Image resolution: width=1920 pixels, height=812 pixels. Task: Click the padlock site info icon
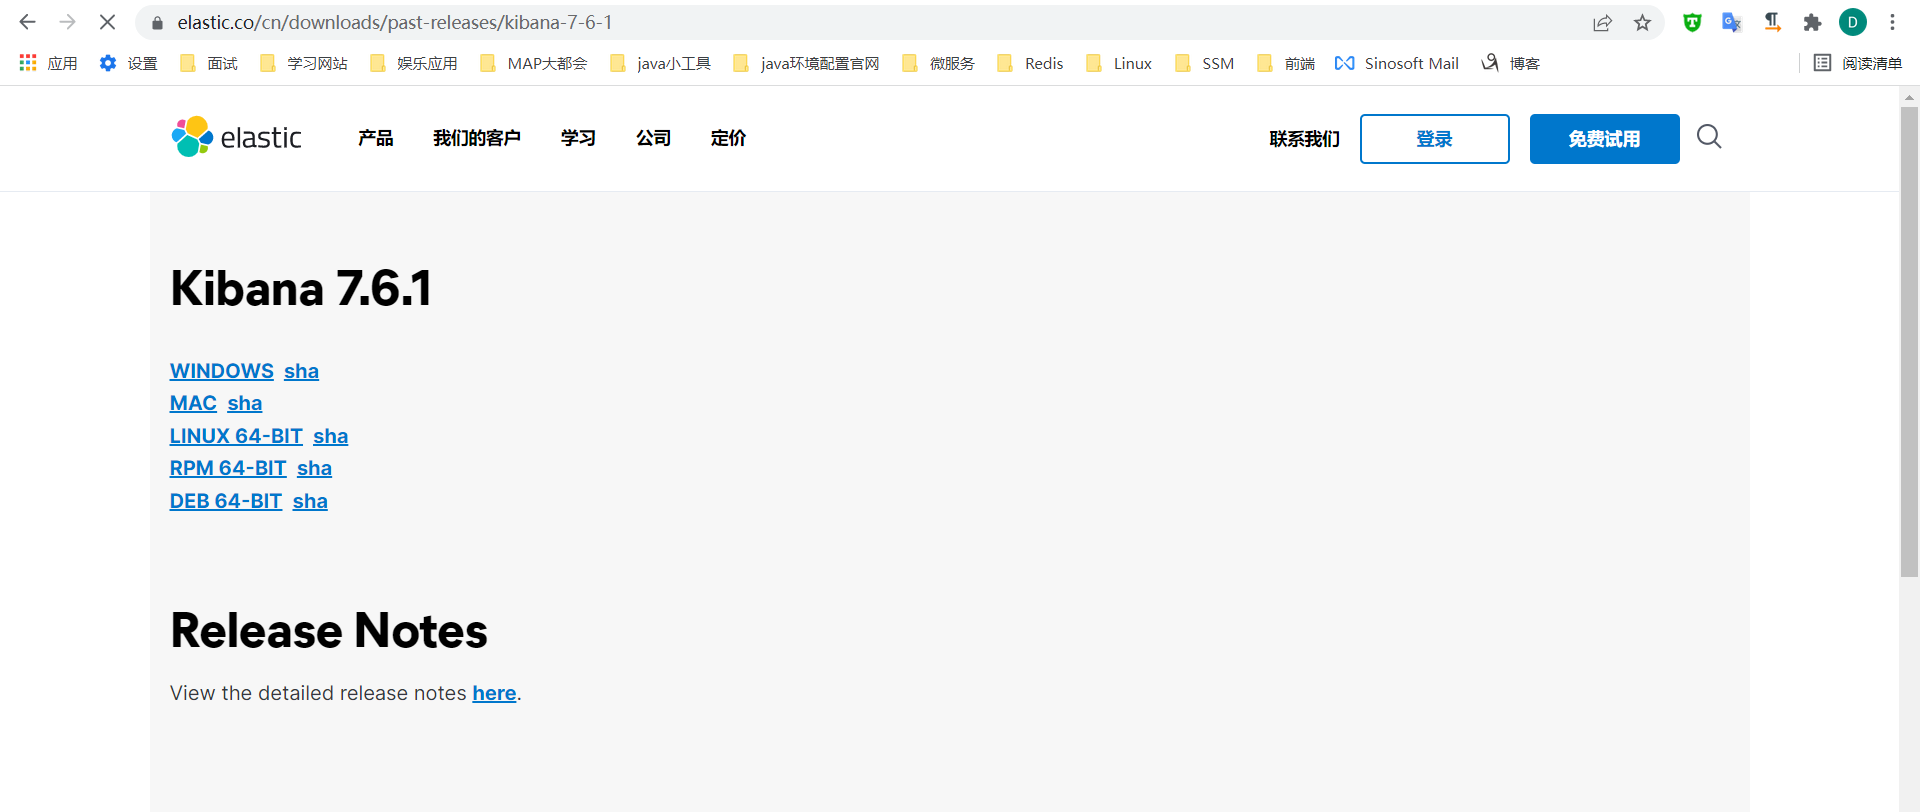pos(157,22)
